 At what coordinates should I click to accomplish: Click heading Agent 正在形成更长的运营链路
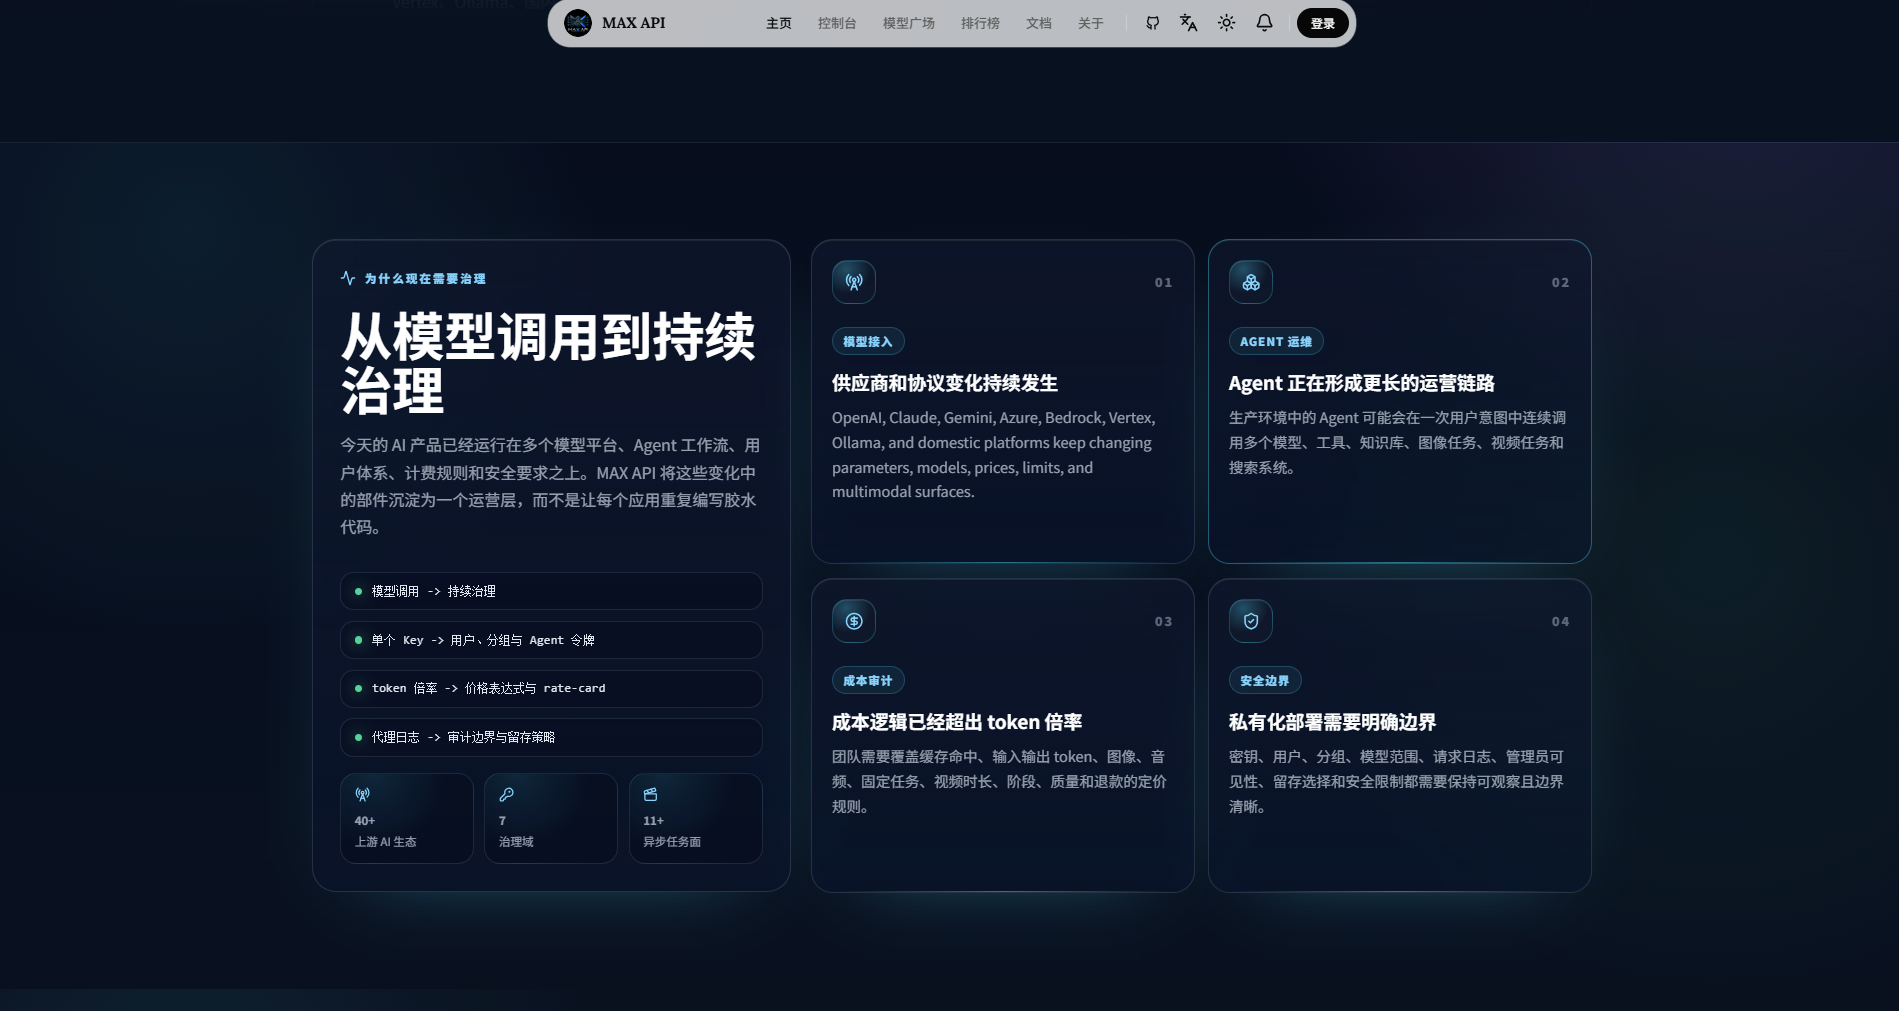pos(1361,383)
